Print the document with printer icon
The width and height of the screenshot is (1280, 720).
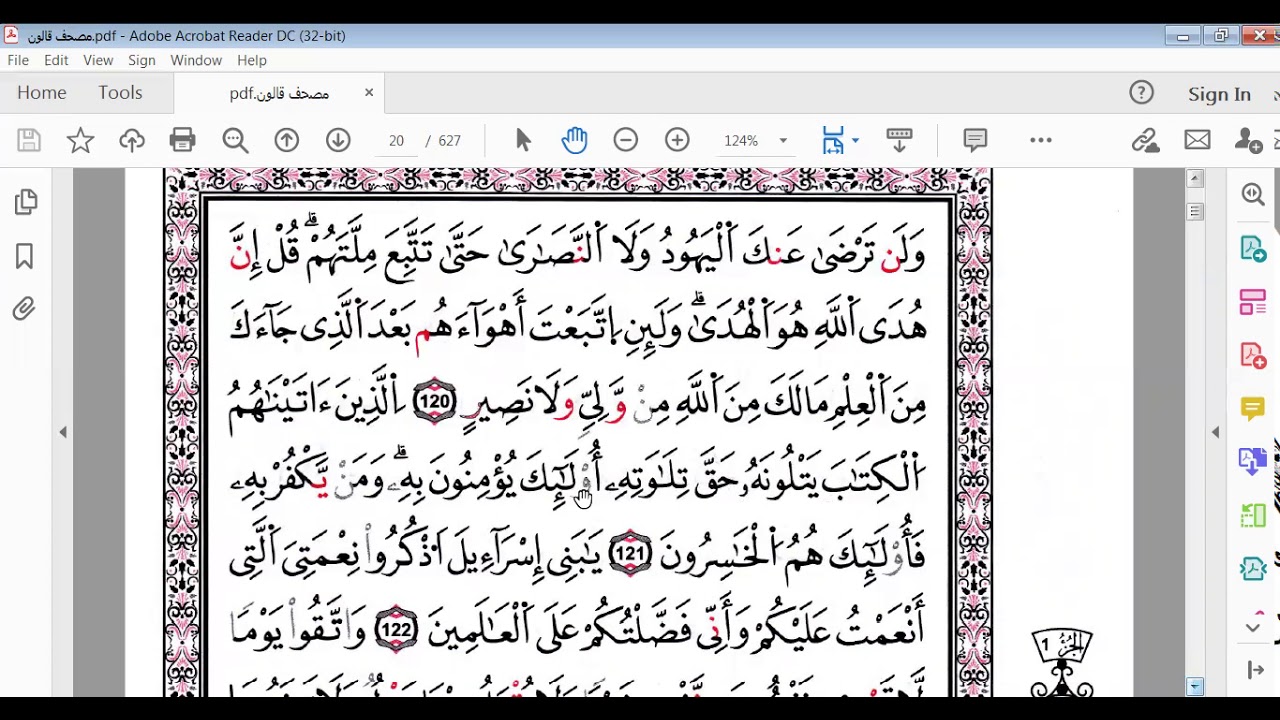[x=182, y=141]
